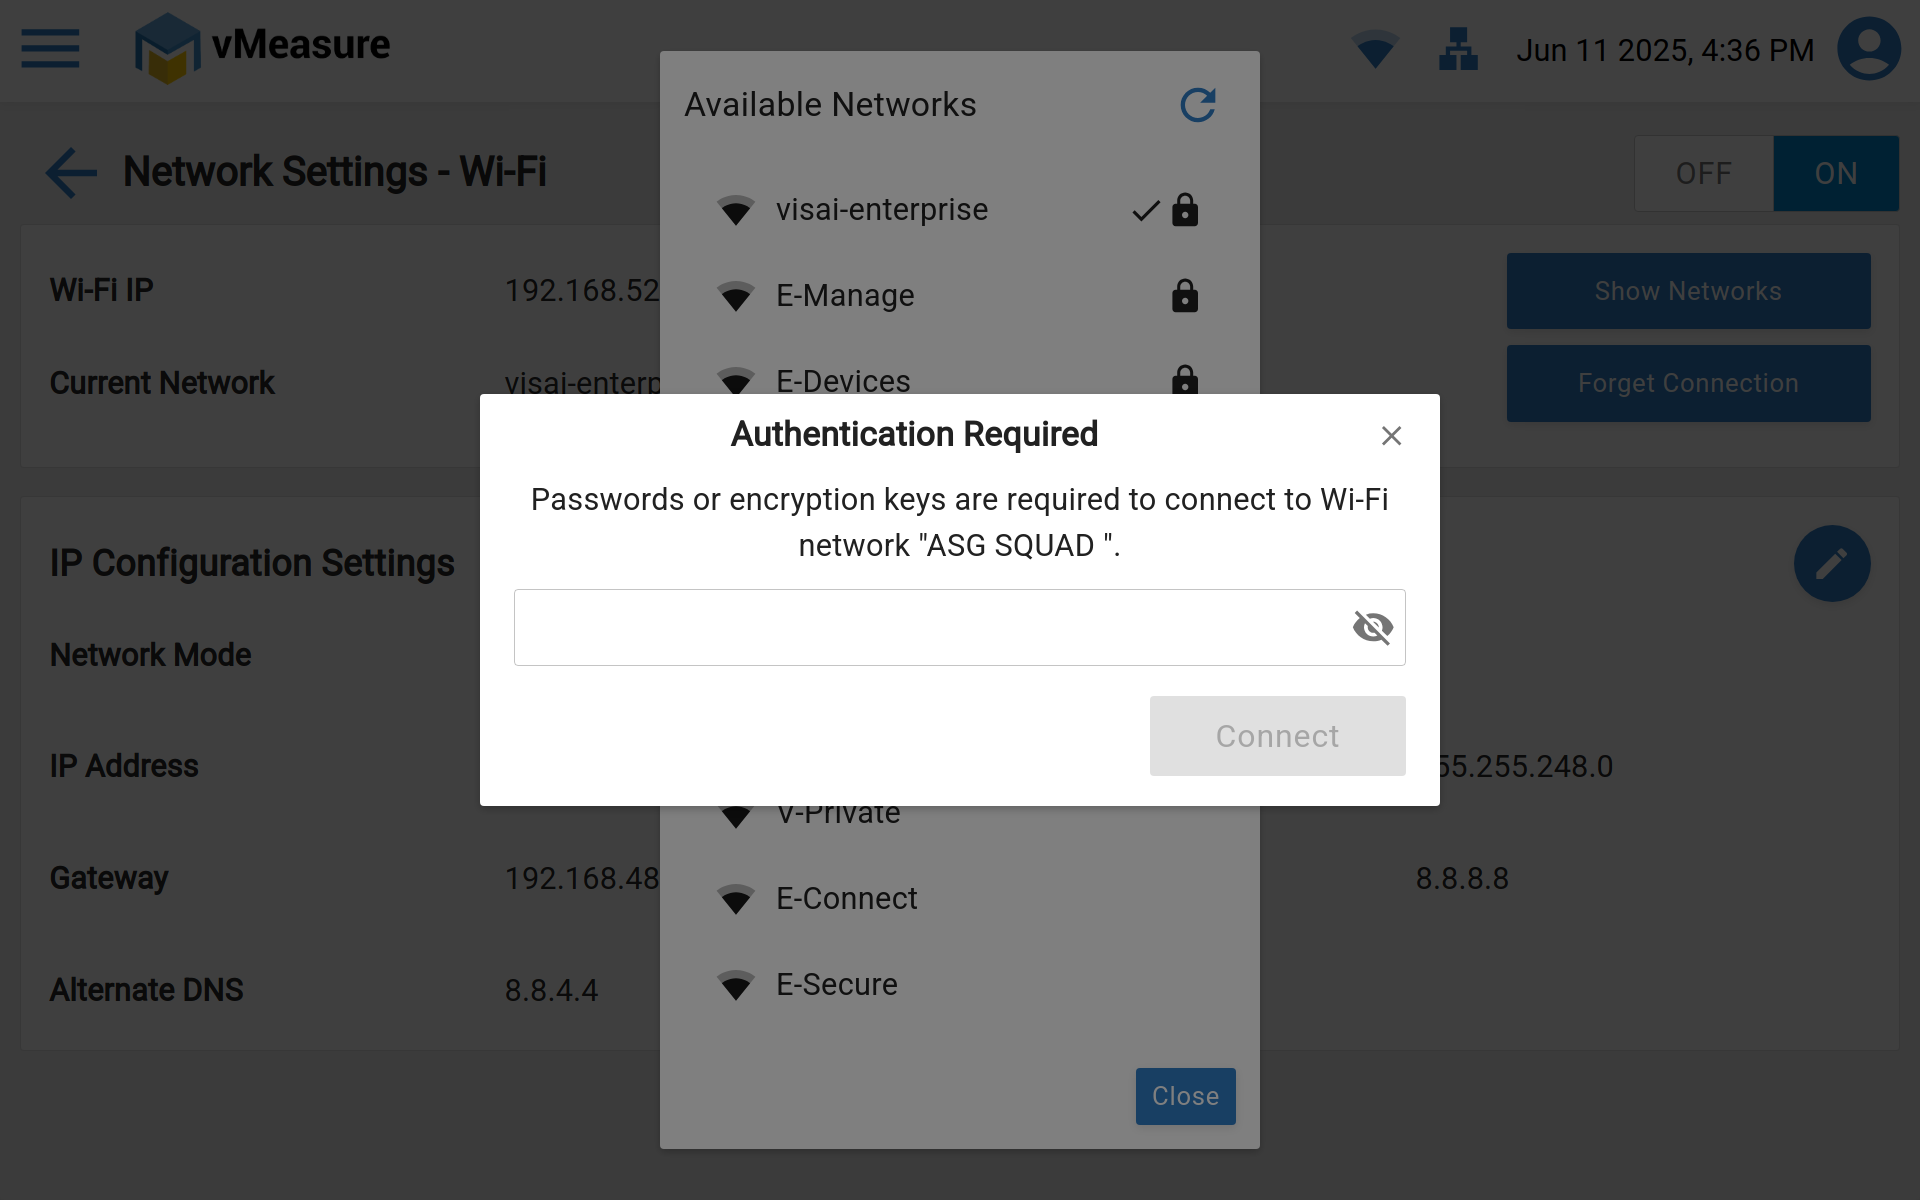Refresh the Available Networks list

tap(1197, 105)
